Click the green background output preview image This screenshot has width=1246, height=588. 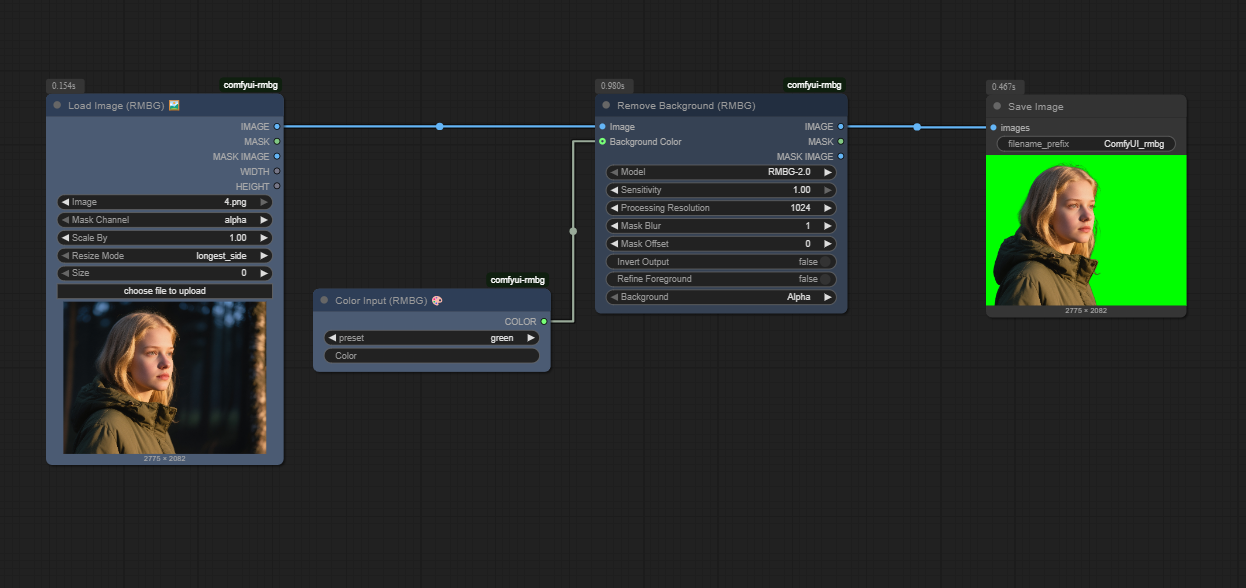pos(1085,230)
